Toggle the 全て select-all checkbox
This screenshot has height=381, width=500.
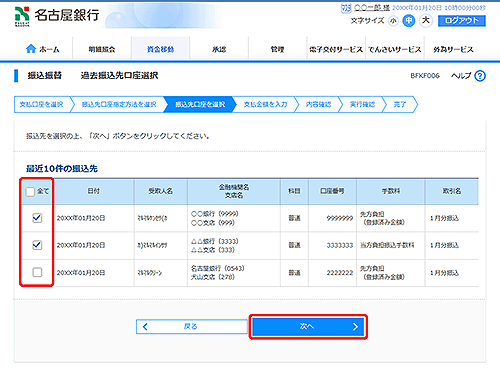tap(30, 192)
